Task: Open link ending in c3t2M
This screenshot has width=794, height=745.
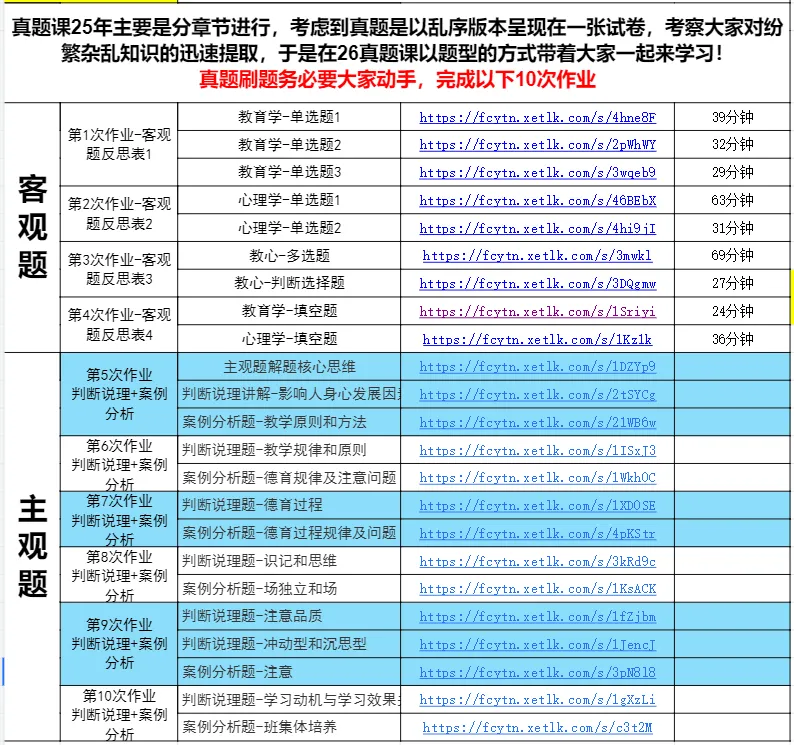Action: (537, 727)
